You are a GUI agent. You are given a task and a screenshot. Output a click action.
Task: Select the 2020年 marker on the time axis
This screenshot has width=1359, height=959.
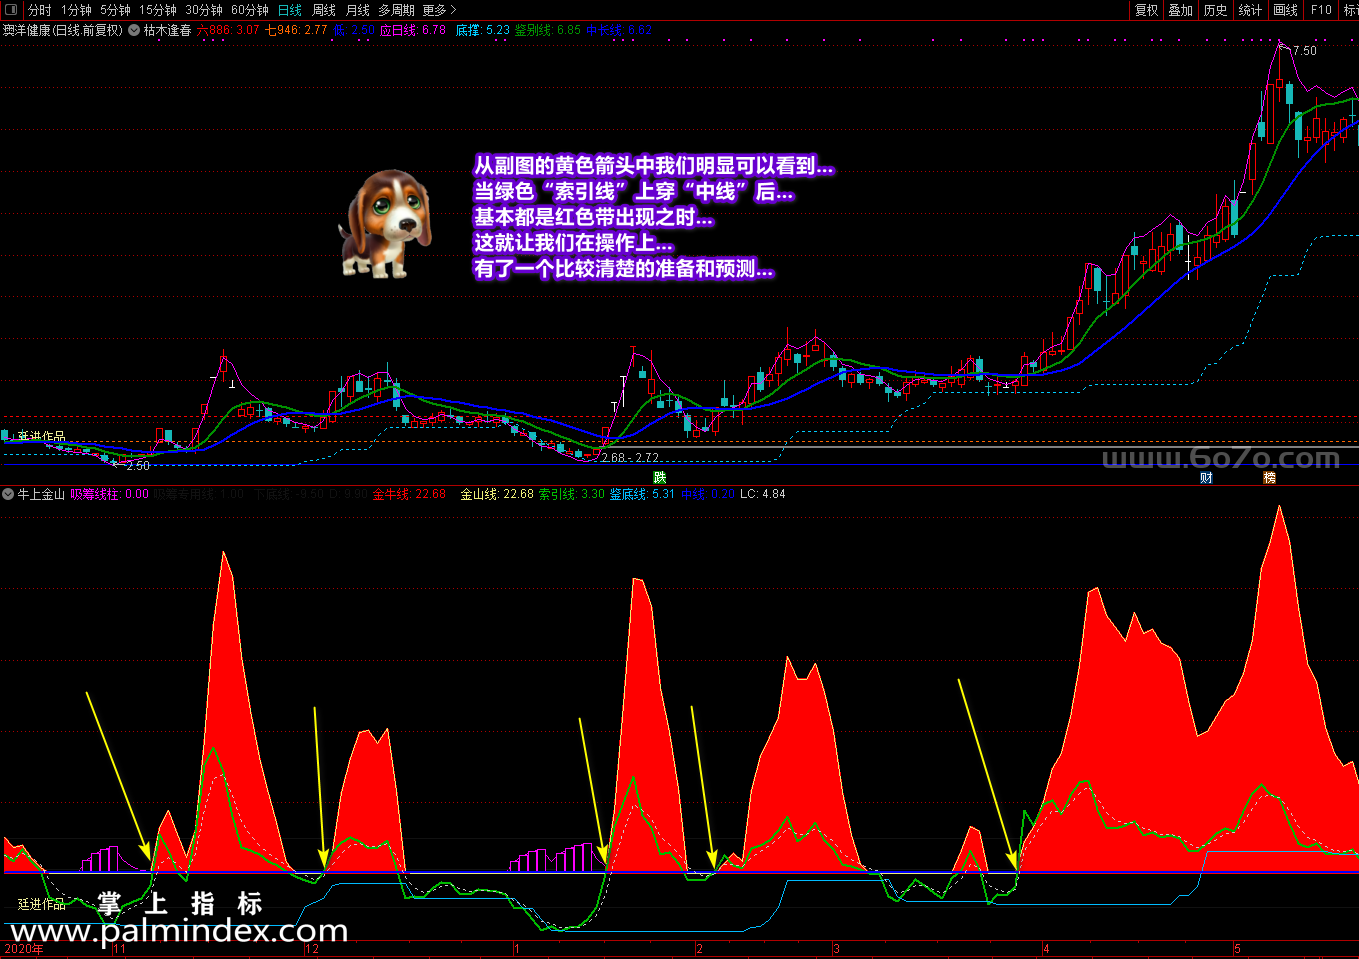[24, 949]
